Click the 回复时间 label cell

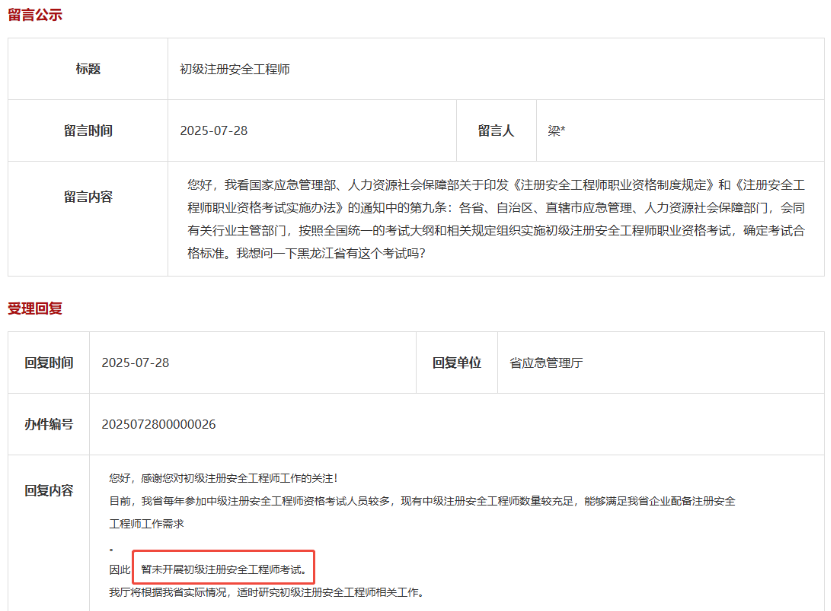[47, 363]
